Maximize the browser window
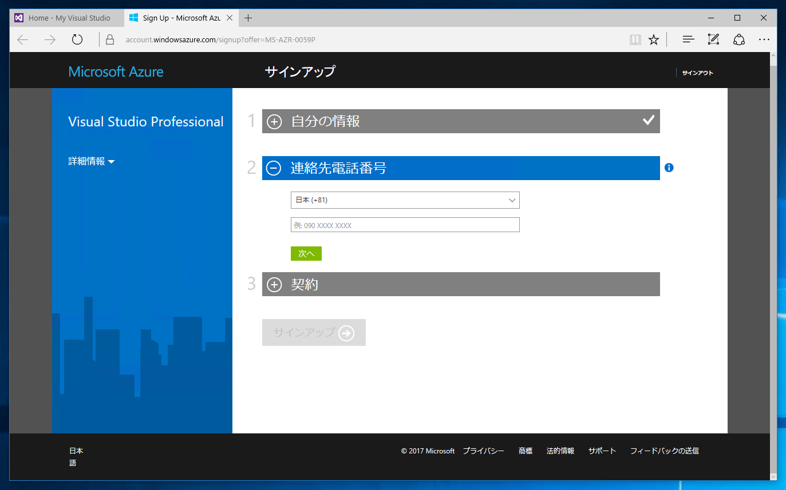 point(737,18)
